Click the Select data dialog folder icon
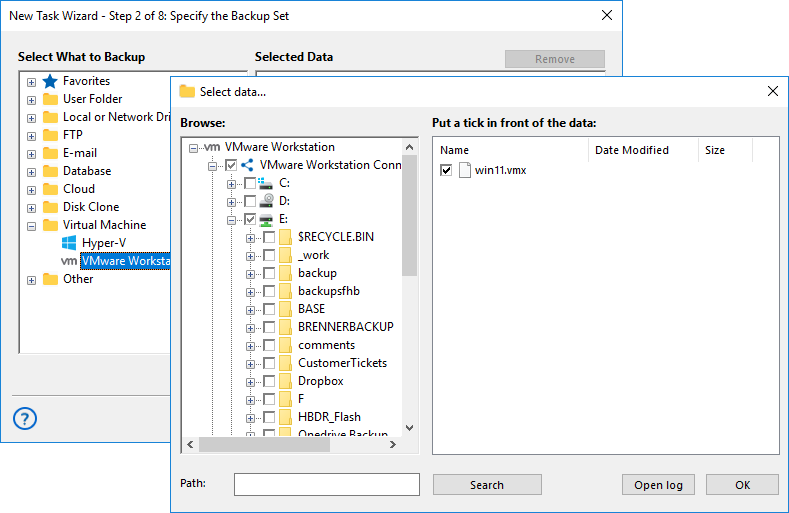 (x=187, y=92)
